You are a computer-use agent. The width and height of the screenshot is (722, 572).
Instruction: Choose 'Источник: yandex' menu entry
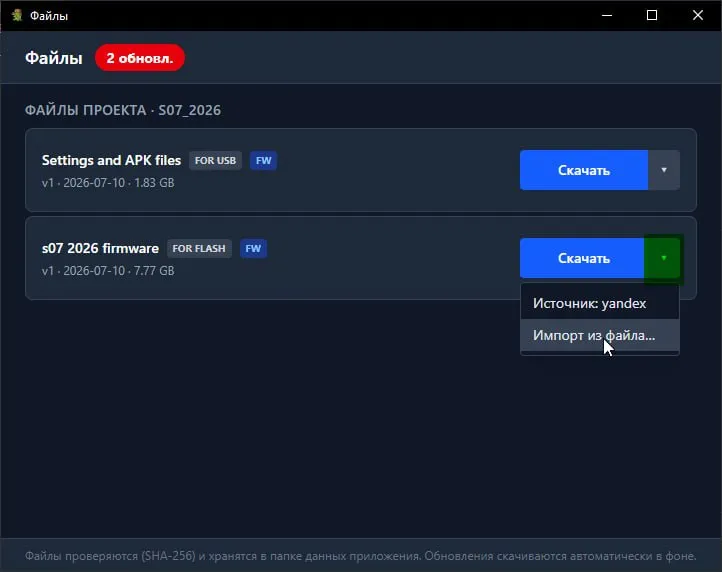click(600, 304)
